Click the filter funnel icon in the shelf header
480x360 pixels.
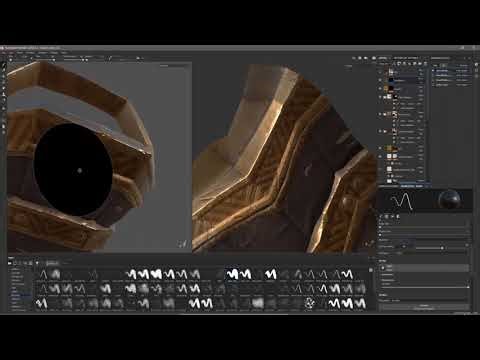click(37, 263)
